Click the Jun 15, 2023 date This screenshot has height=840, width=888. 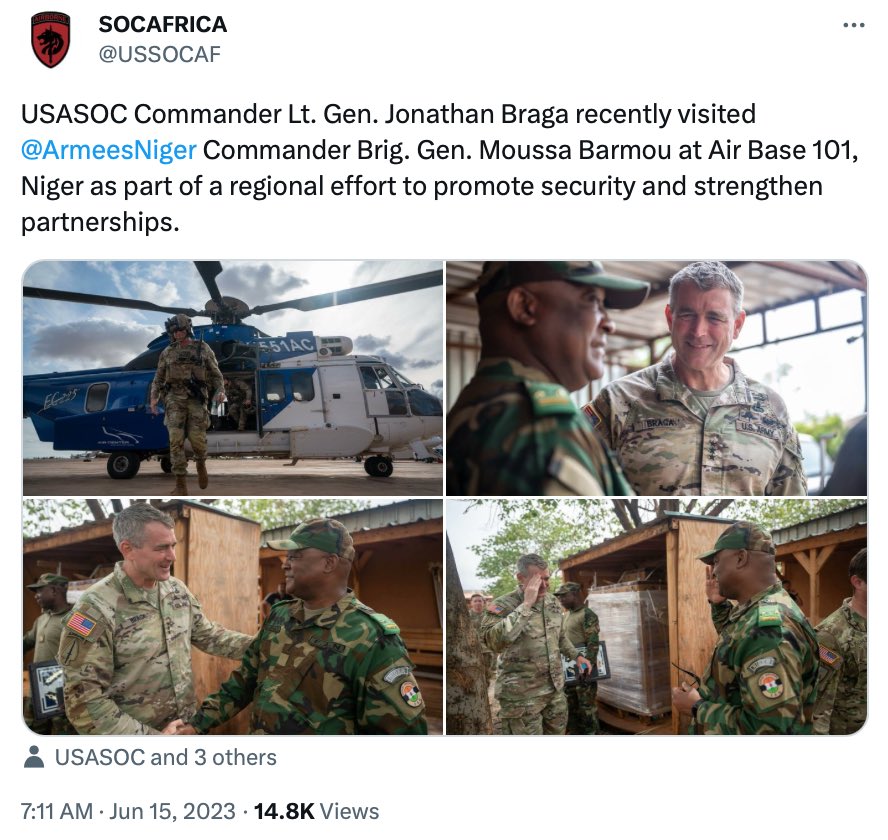coord(172,811)
